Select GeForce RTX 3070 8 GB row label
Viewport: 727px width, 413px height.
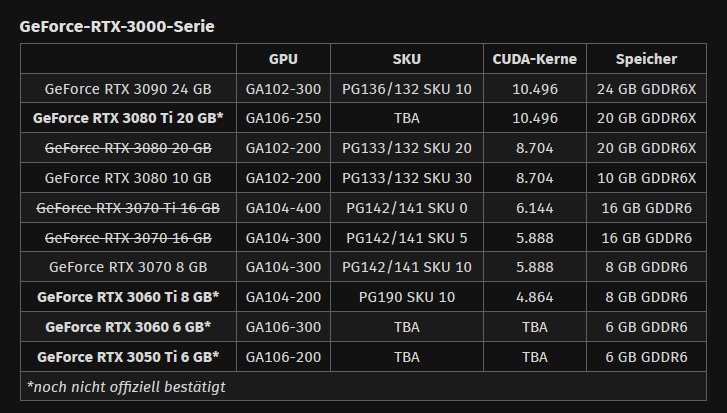(x=128, y=267)
